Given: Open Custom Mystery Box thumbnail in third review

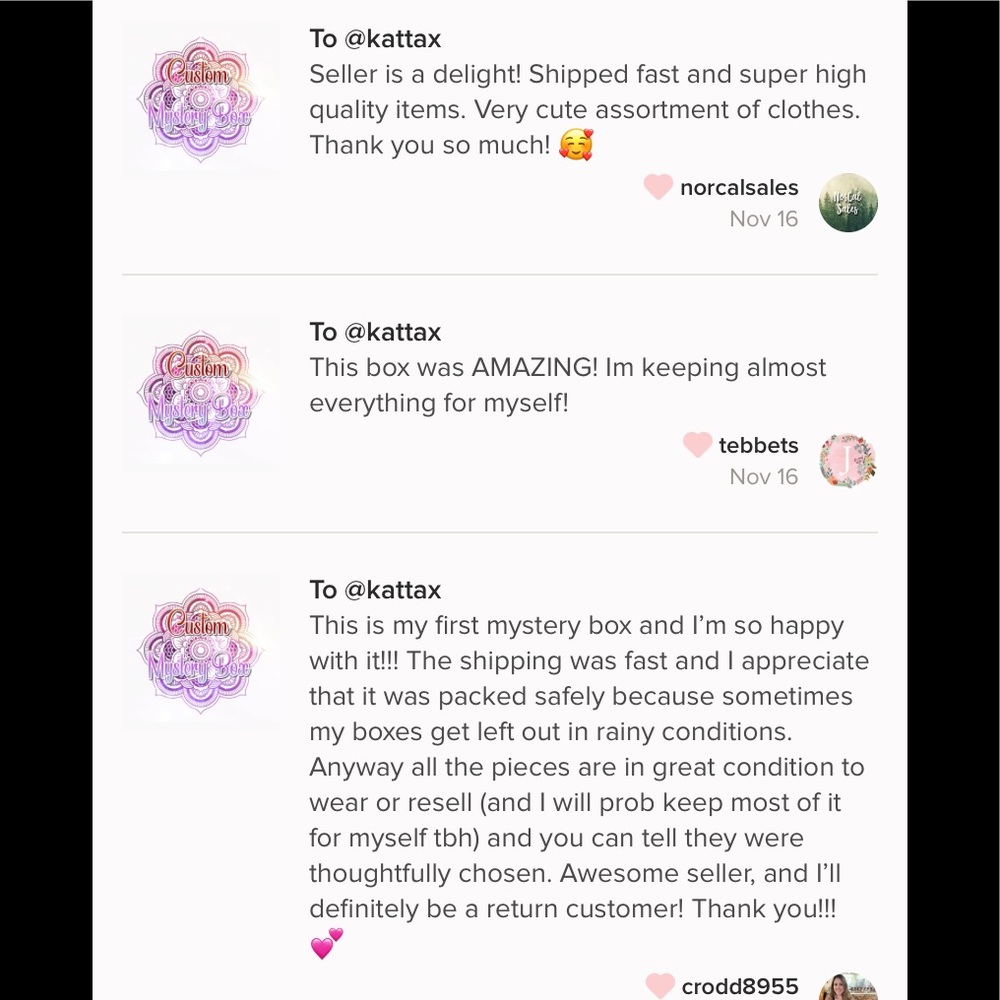Looking at the screenshot, I should (x=200, y=652).
